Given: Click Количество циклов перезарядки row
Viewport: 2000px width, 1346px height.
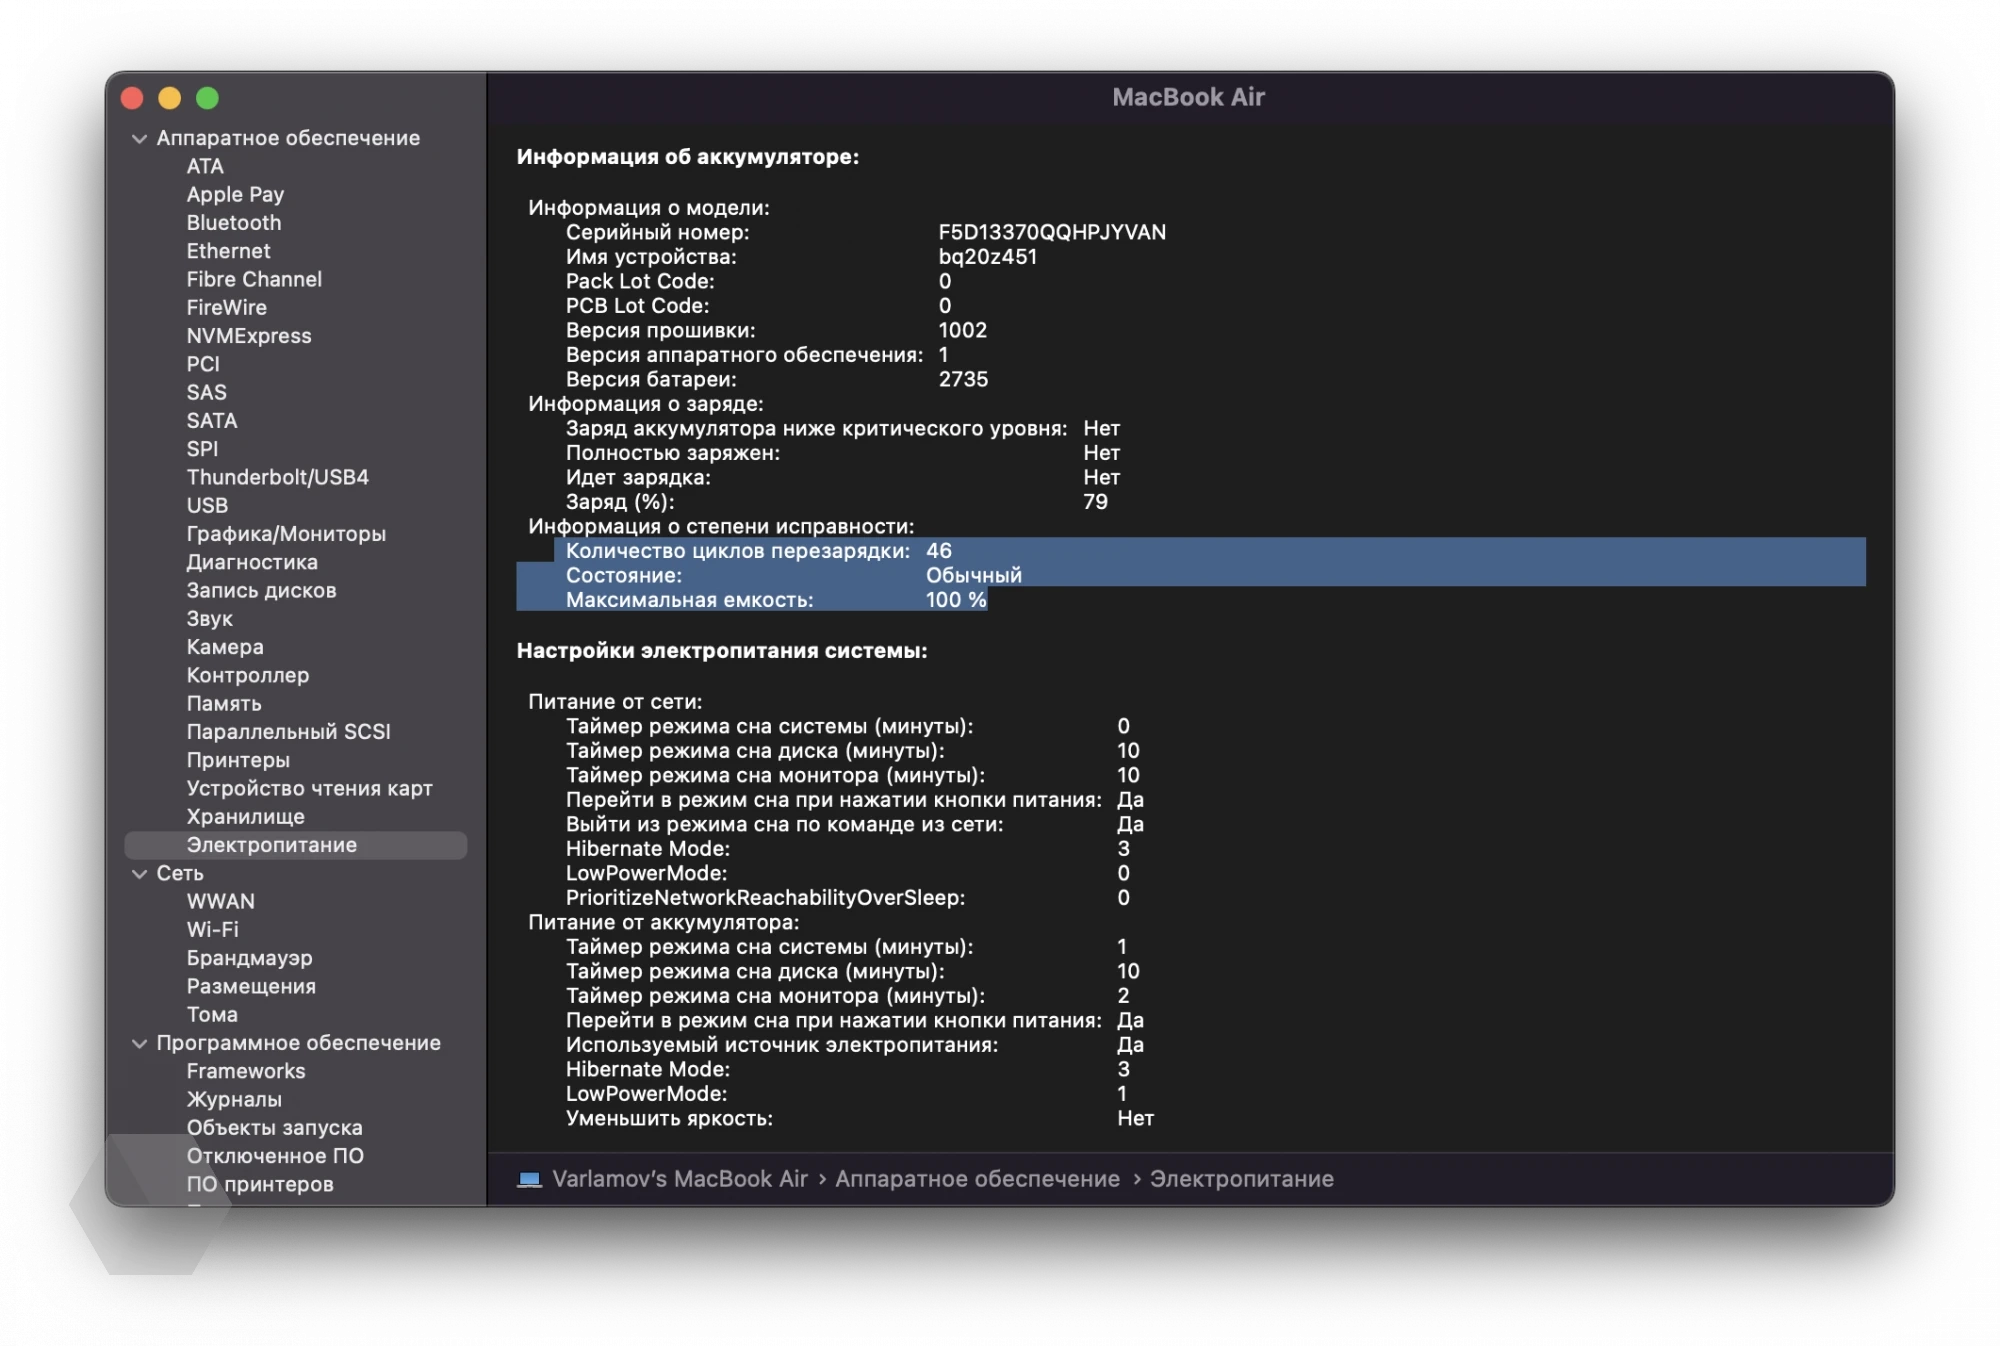Looking at the screenshot, I should point(1210,551).
